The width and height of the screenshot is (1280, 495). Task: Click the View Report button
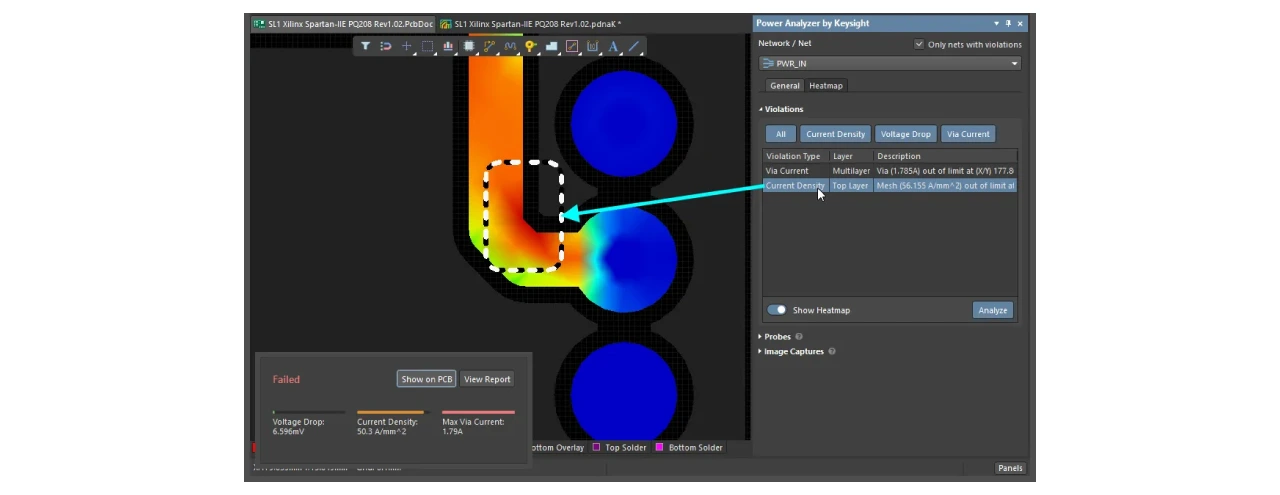pos(487,379)
